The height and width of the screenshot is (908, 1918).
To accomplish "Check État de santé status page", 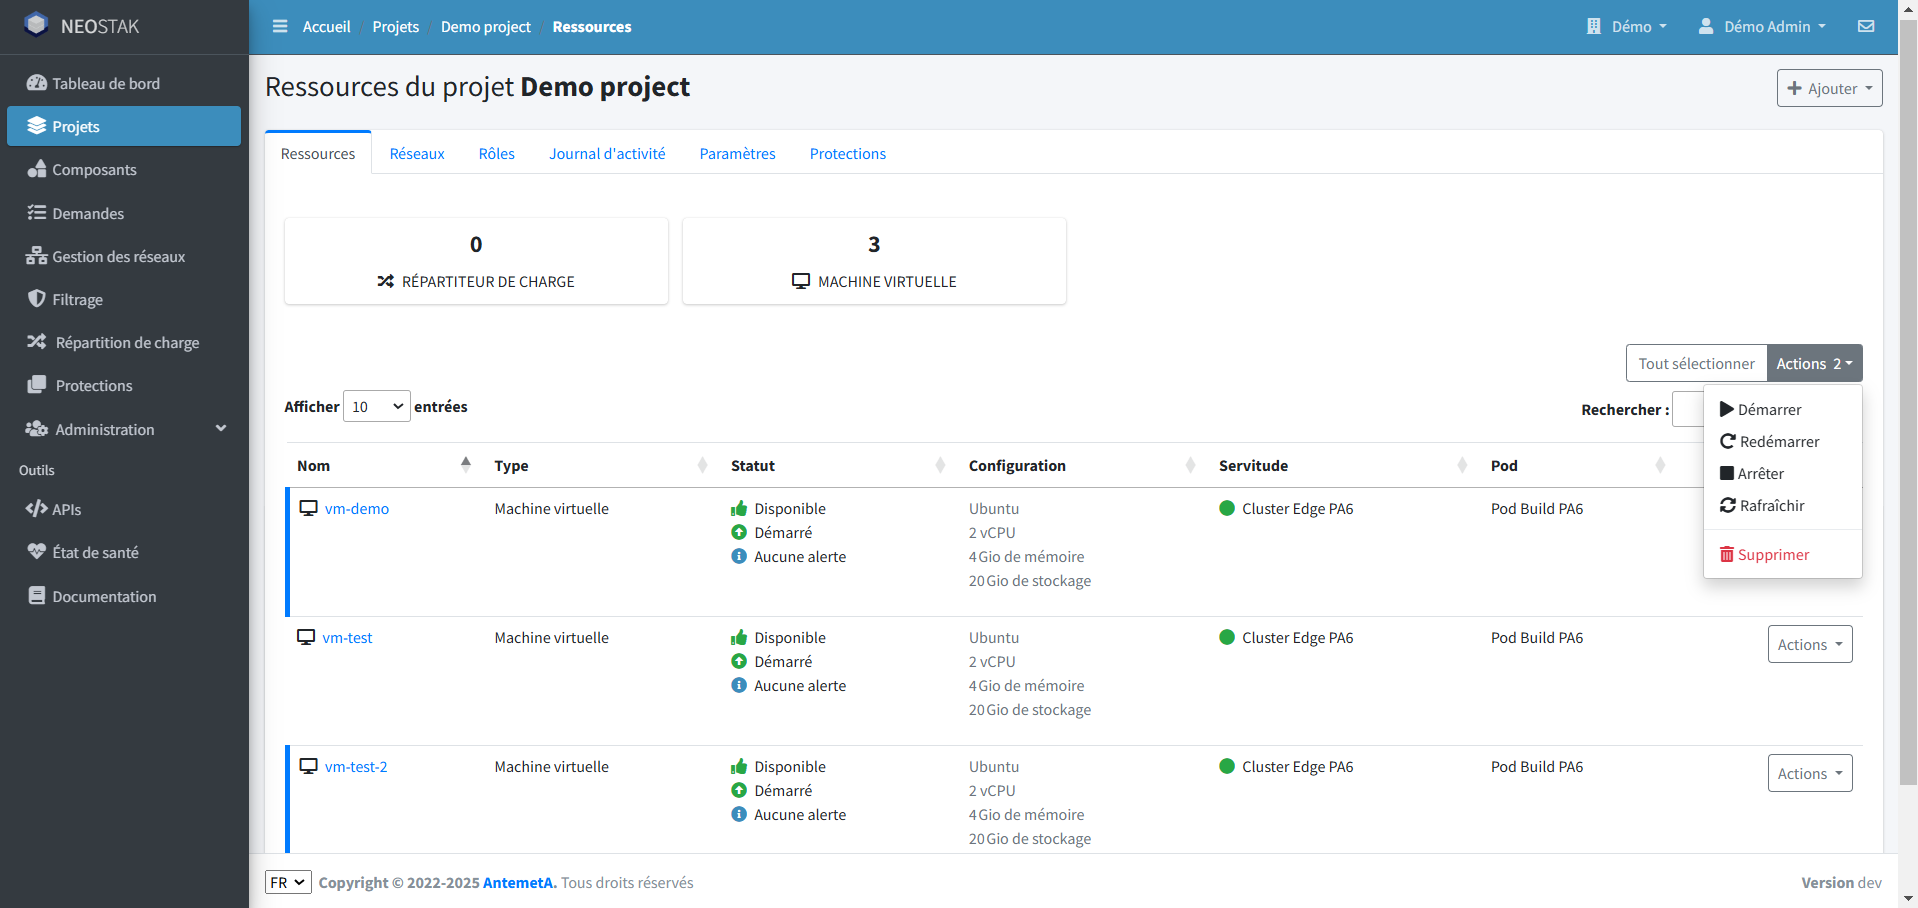I will click(x=96, y=551).
